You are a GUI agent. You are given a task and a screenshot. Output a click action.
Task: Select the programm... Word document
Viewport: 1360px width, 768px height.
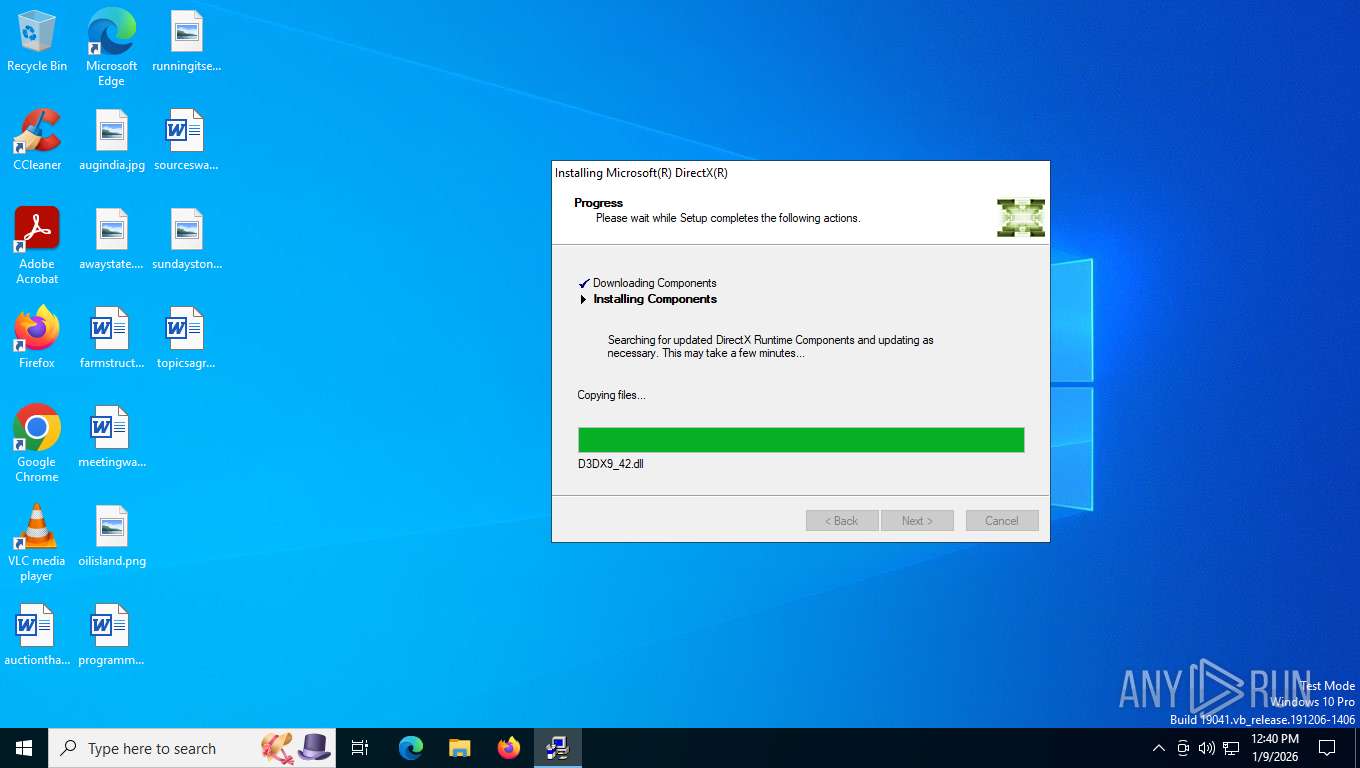111,635
